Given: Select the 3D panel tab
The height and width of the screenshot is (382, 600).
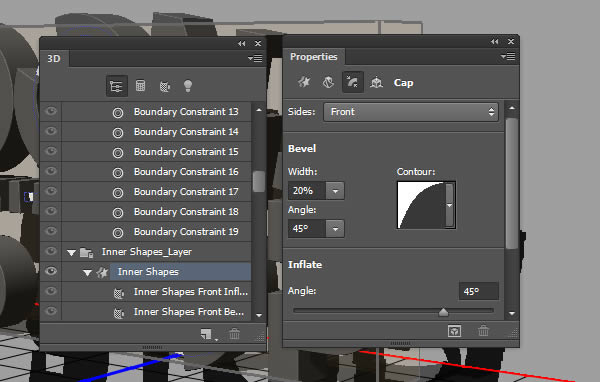Looking at the screenshot, I should [x=54, y=59].
